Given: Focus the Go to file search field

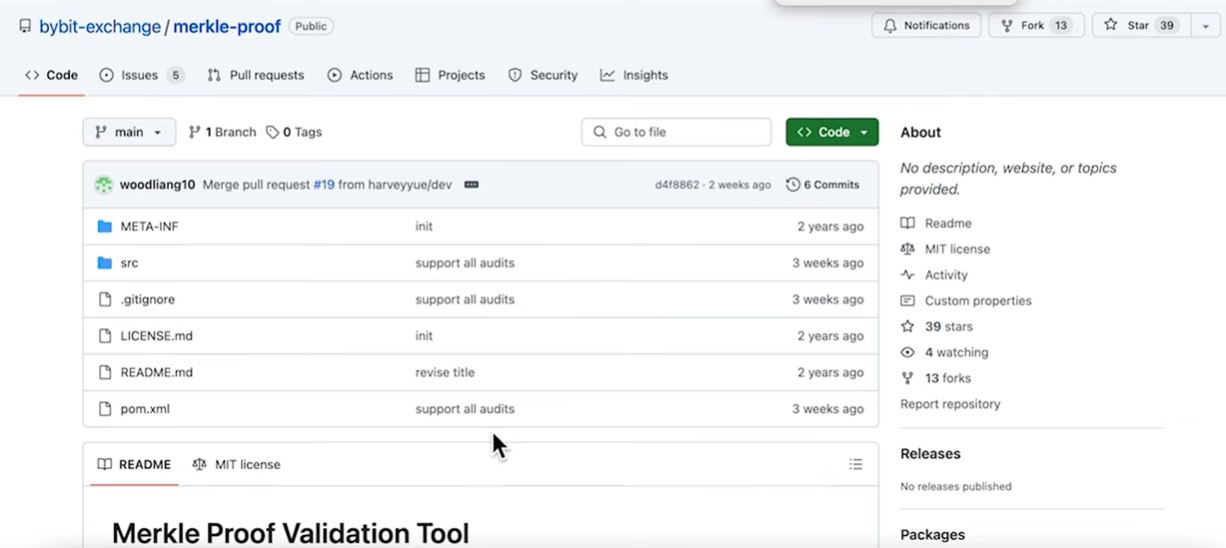Looking at the screenshot, I should click(x=676, y=132).
